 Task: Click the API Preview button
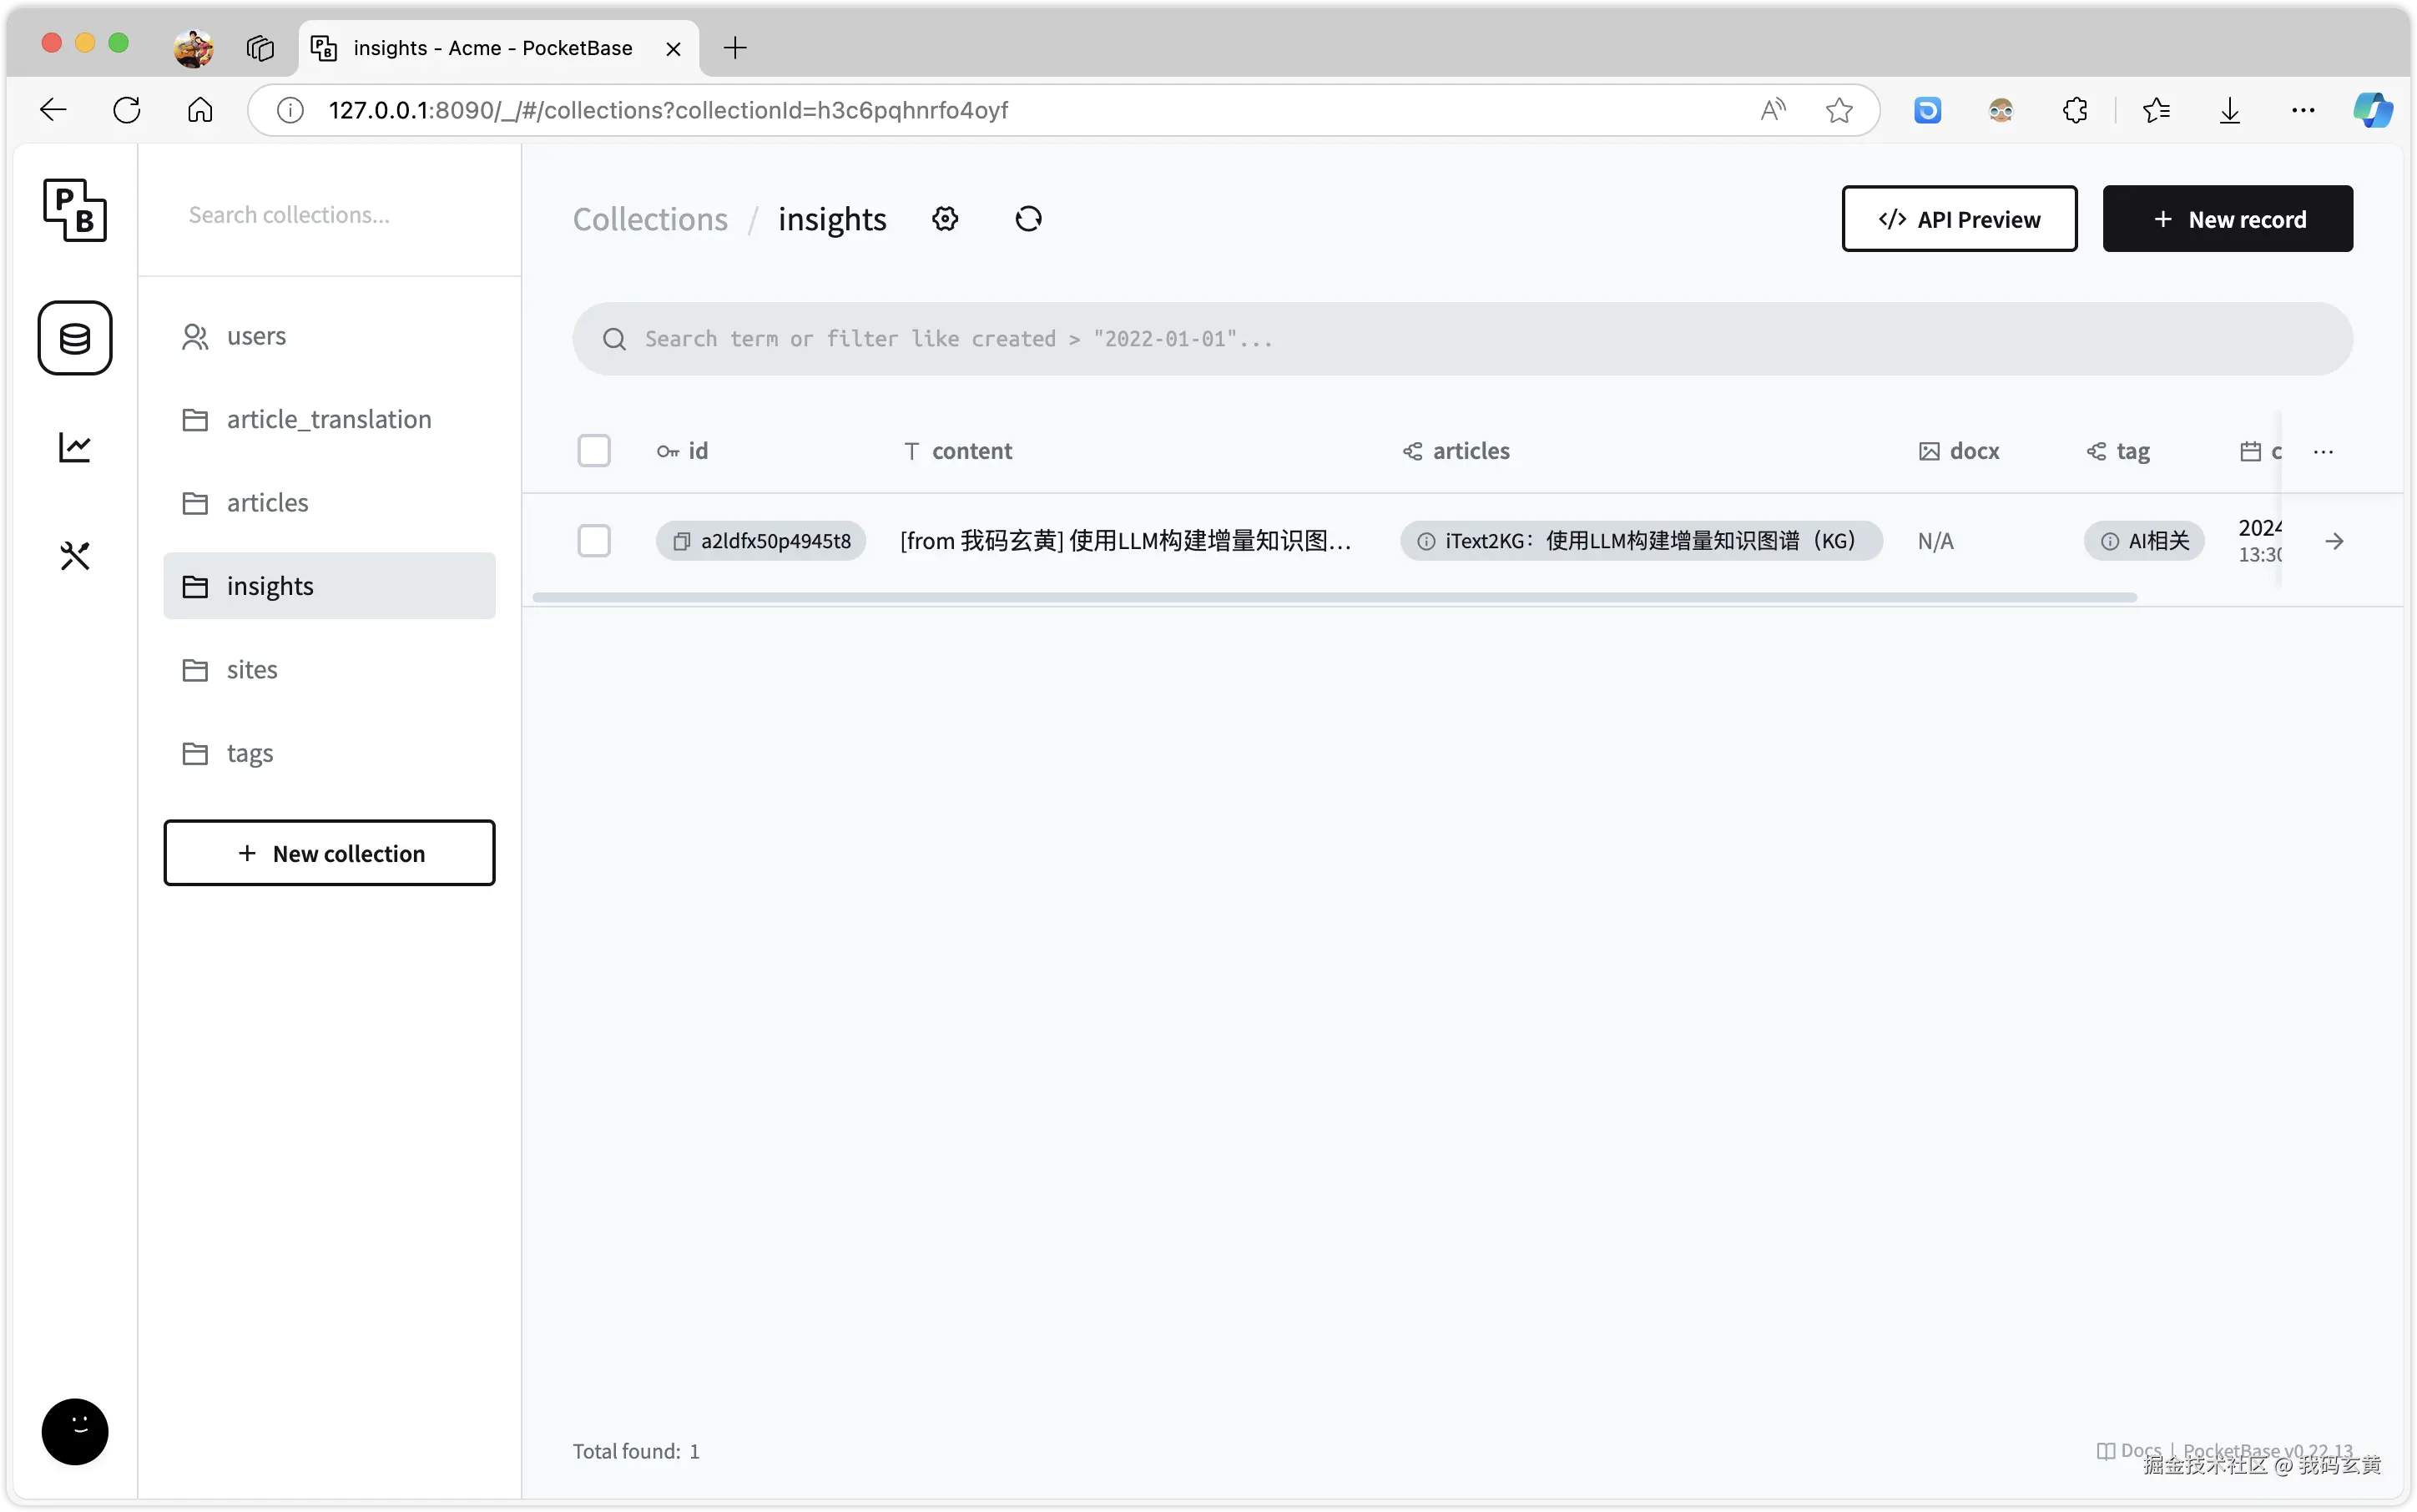(1959, 219)
